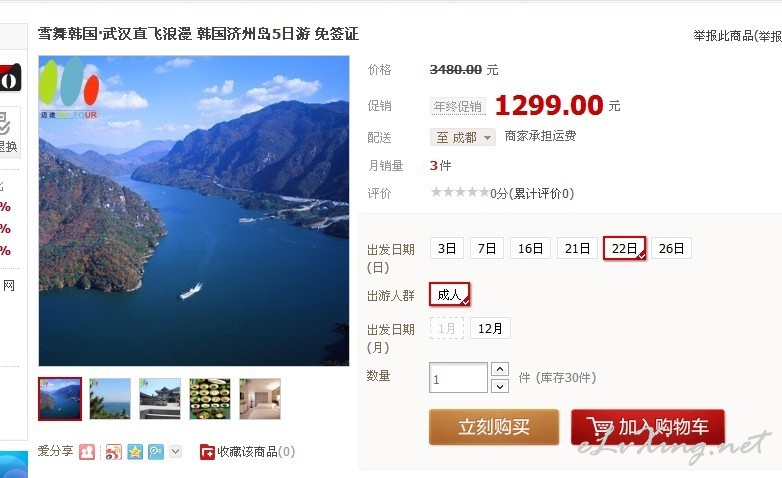The image size is (782, 478).
Task: Open the 至 成都 delivery destination dropdown
Action: (463, 137)
